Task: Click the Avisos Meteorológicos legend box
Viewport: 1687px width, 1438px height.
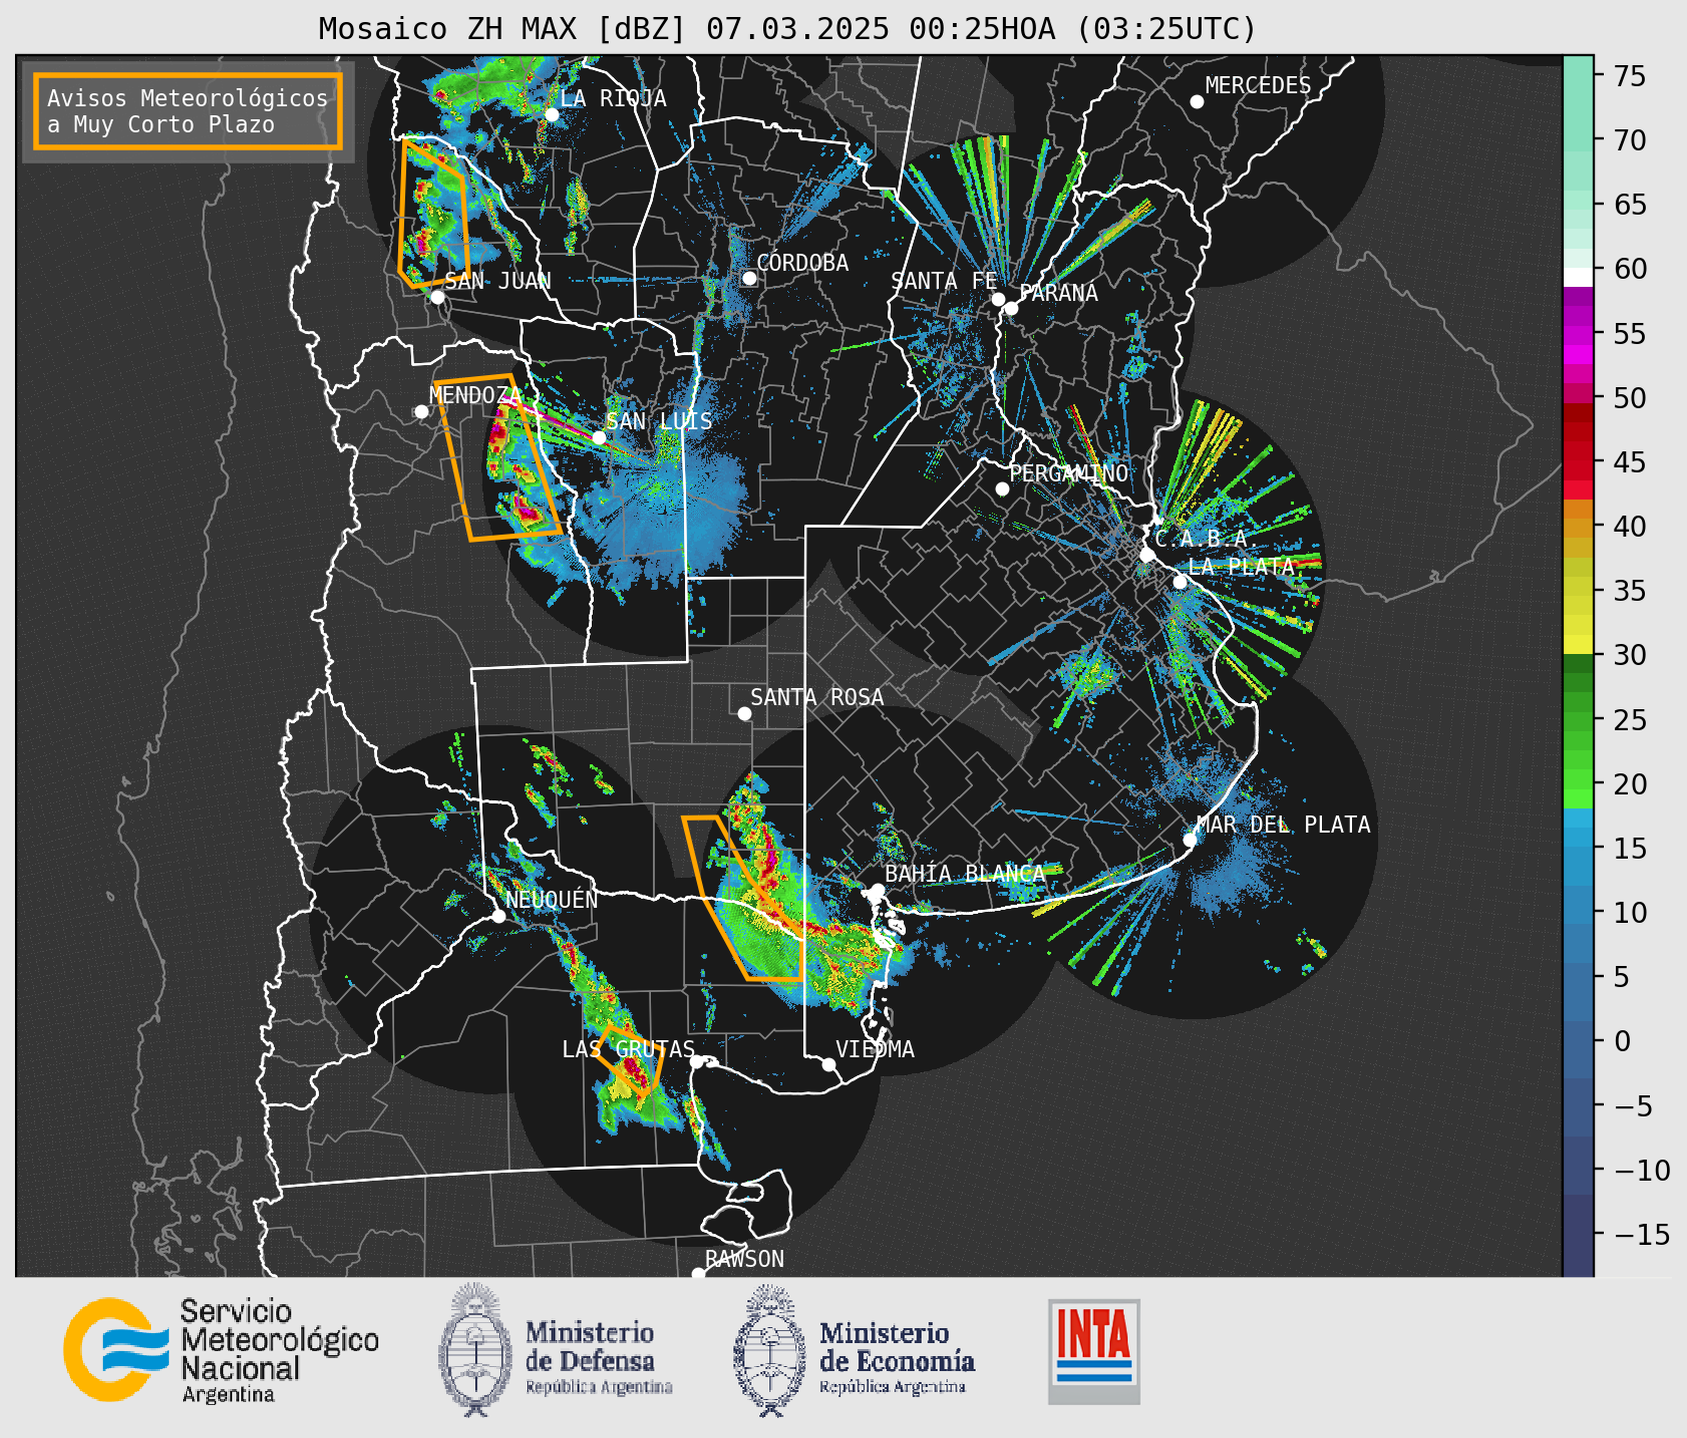Action: tap(188, 111)
